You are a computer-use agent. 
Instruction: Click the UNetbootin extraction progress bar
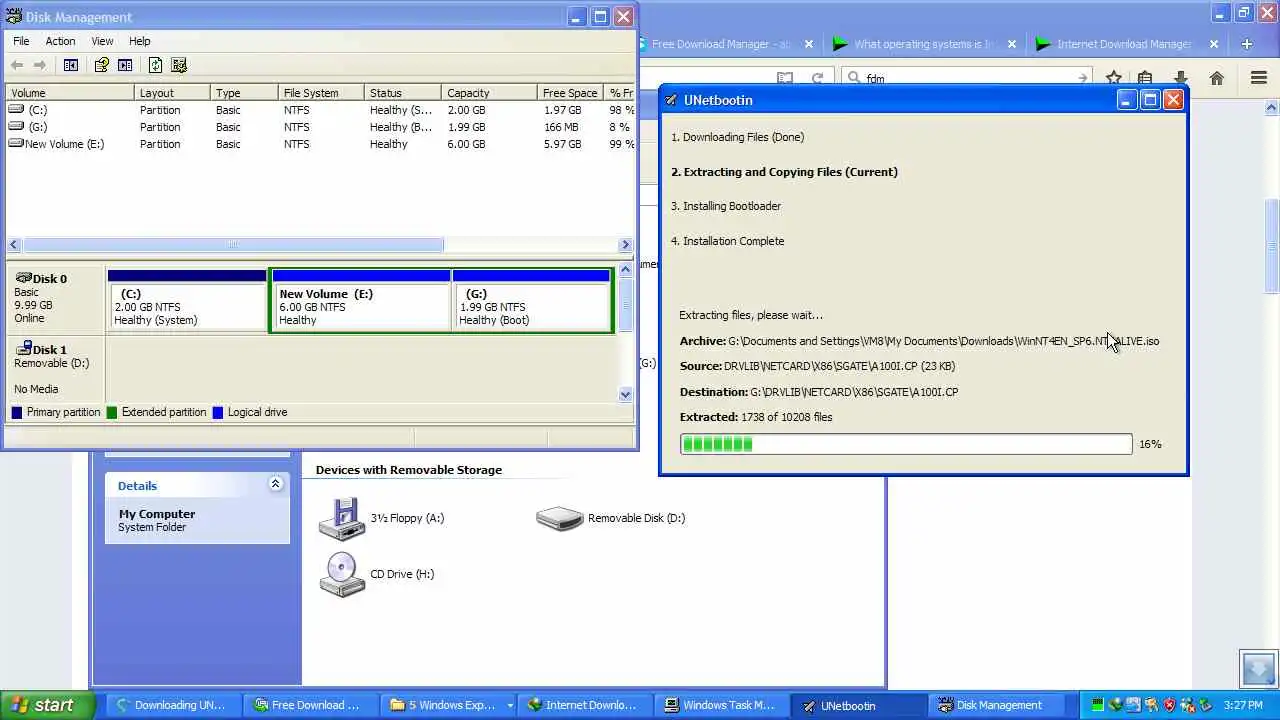906,444
